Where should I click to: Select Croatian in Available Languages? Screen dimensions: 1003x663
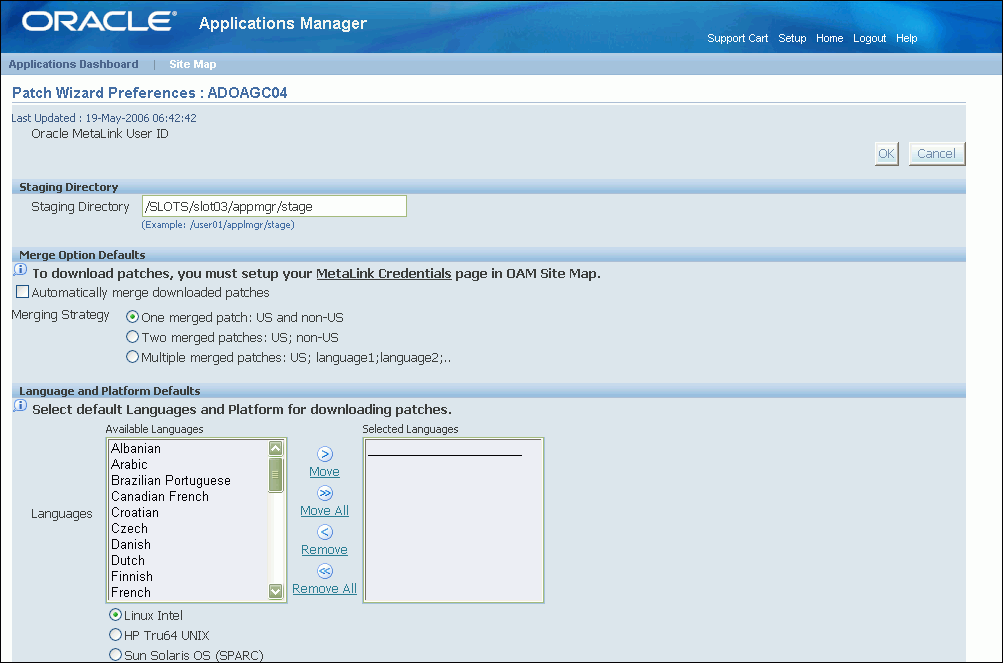[x=188, y=512]
